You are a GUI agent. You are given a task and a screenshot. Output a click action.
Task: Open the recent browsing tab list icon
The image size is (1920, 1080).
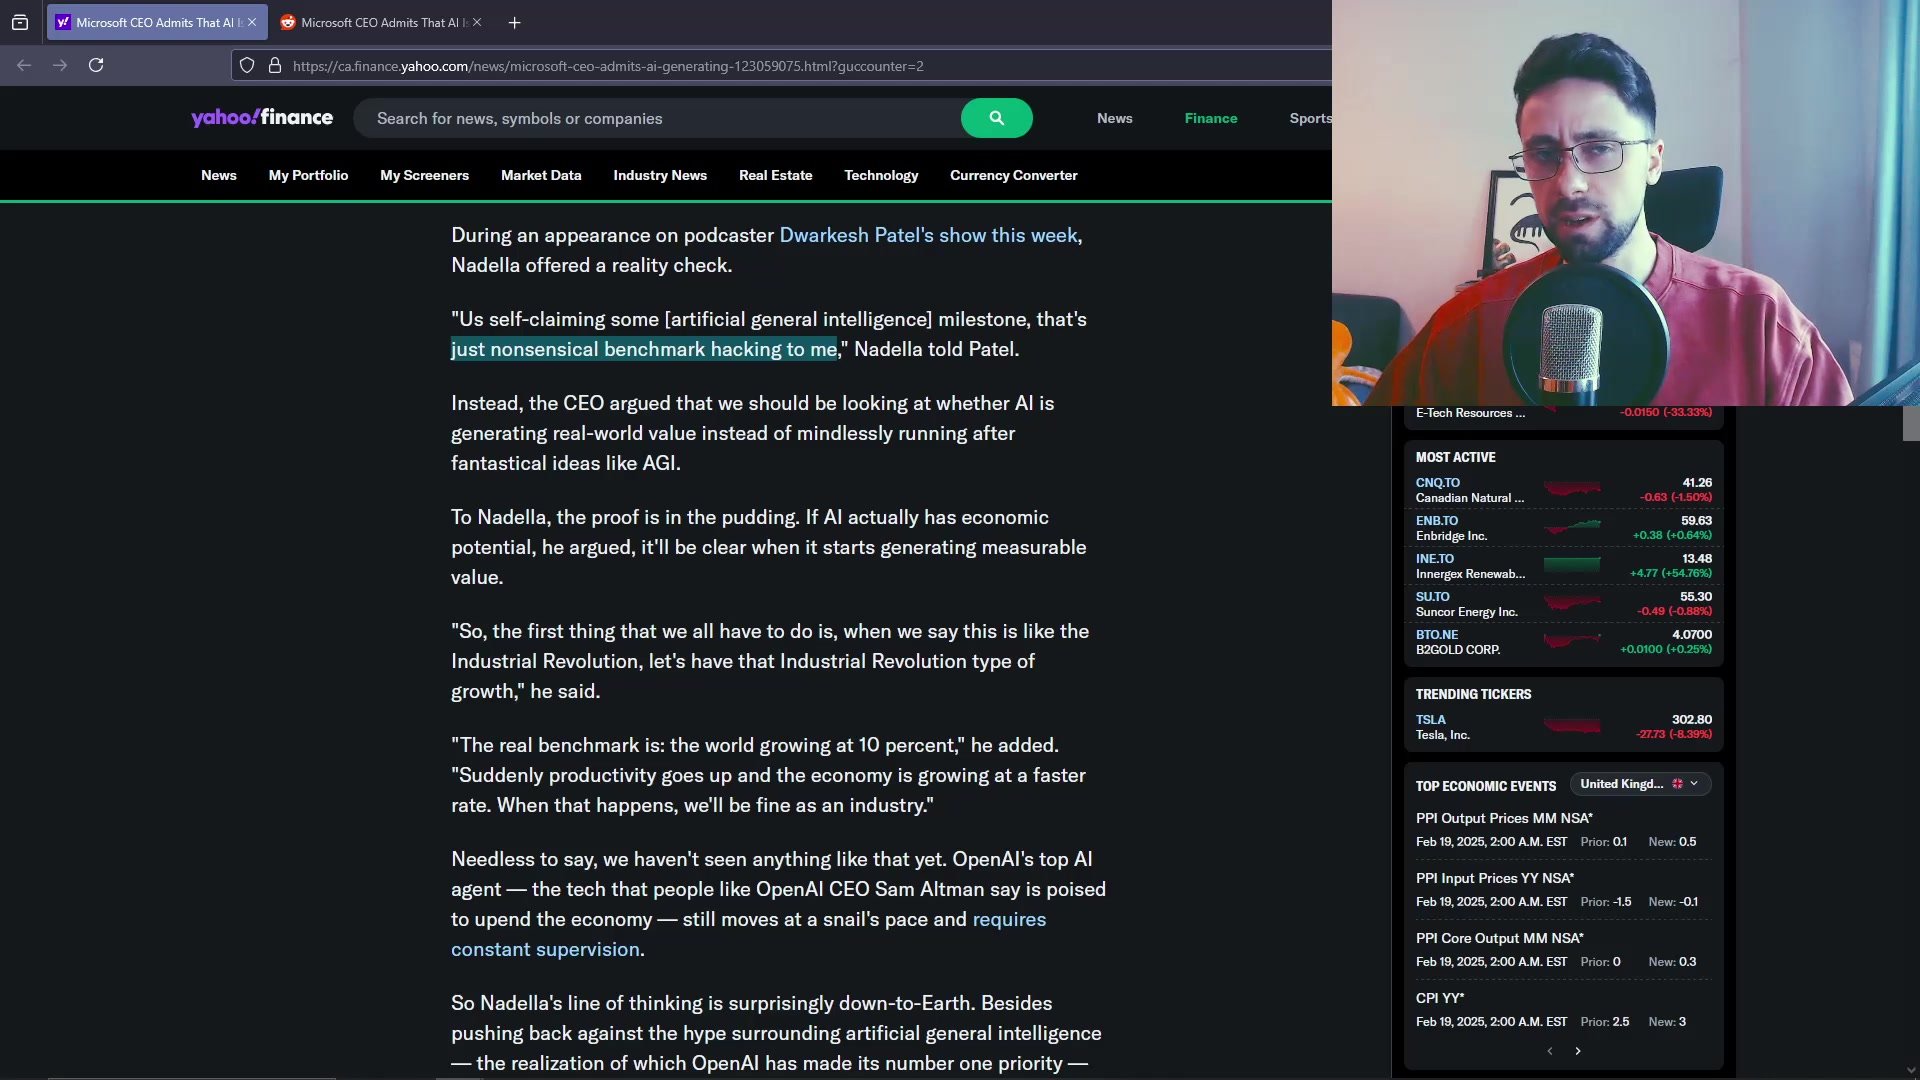point(20,22)
